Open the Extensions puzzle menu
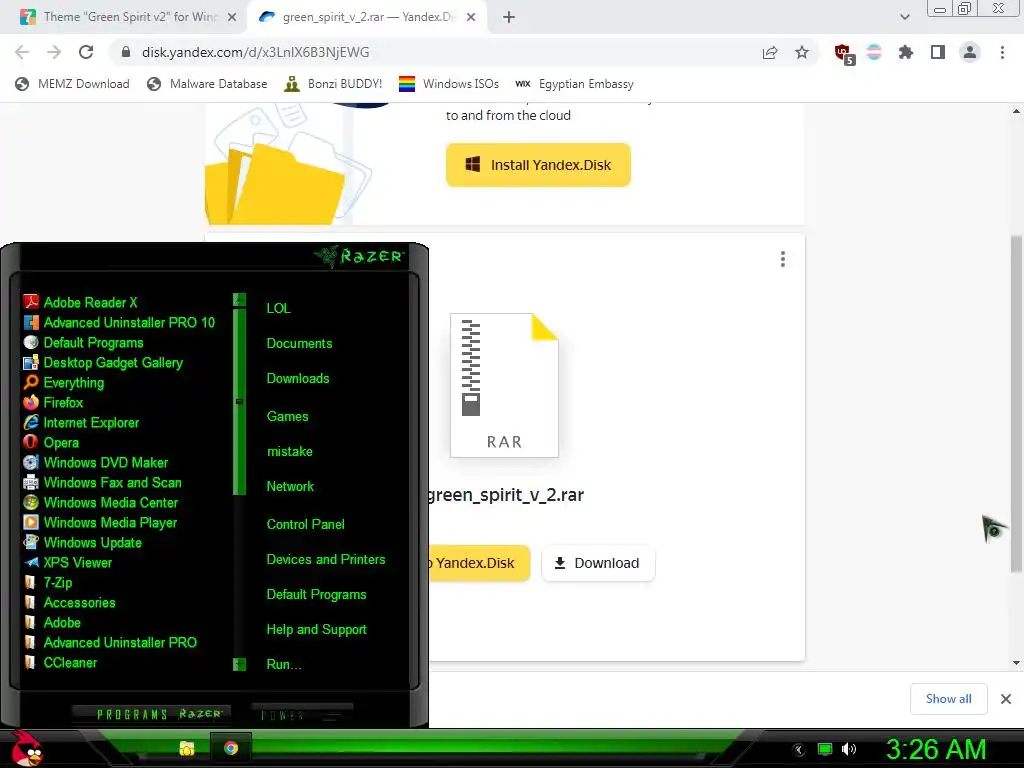 [906, 52]
